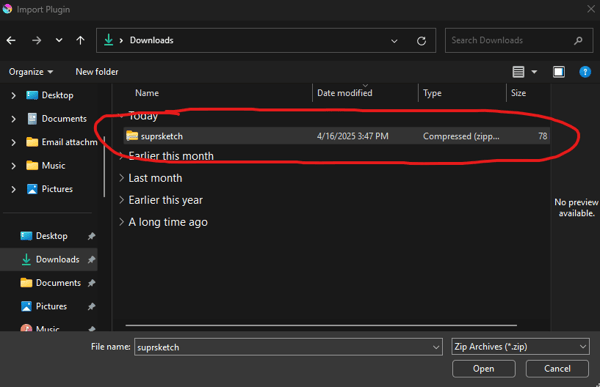
Task: Sort by the Date modified column
Action: point(344,93)
